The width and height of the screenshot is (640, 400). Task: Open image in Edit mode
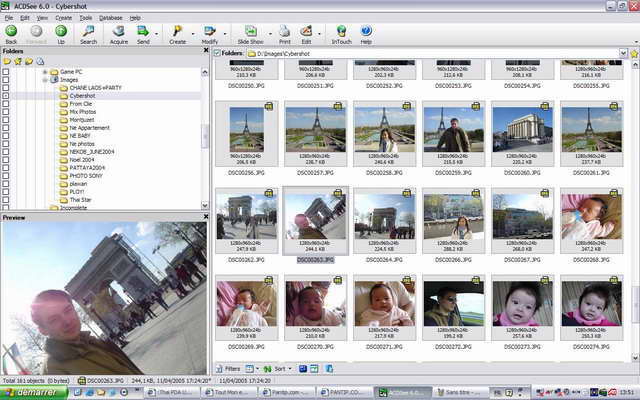coord(306,31)
